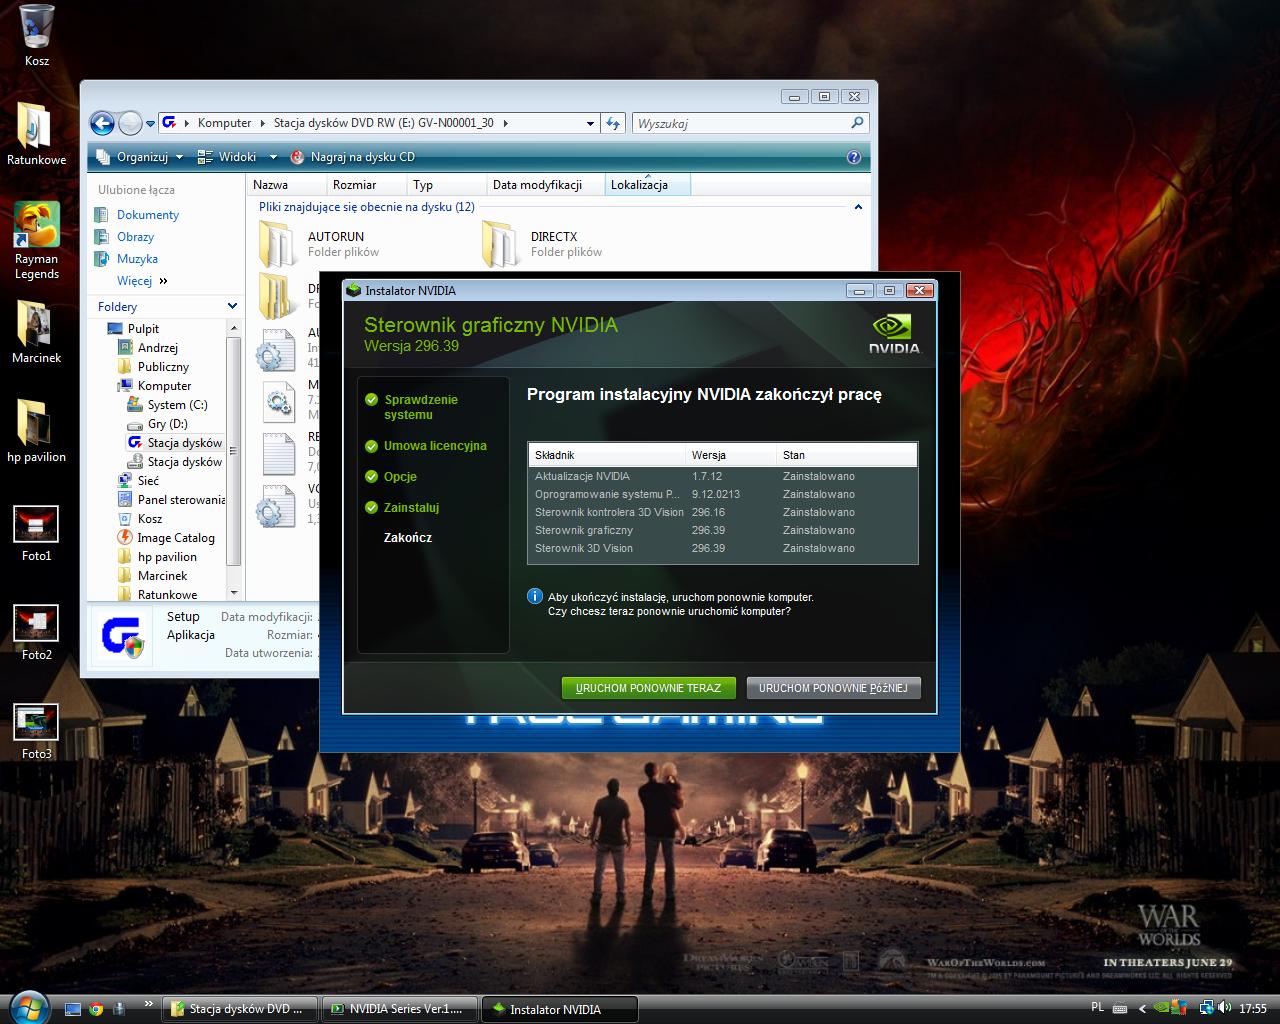Launch Google Chrome from quick launch
The width and height of the screenshot is (1280, 1024).
tap(96, 1009)
